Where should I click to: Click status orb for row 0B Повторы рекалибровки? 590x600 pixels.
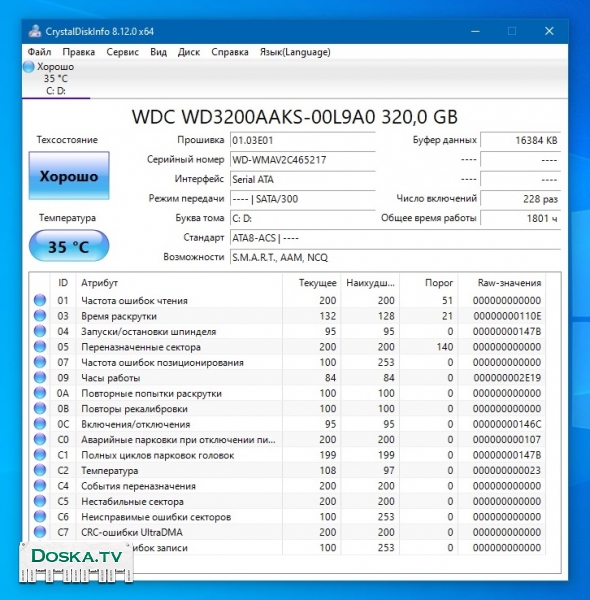[40, 408]
